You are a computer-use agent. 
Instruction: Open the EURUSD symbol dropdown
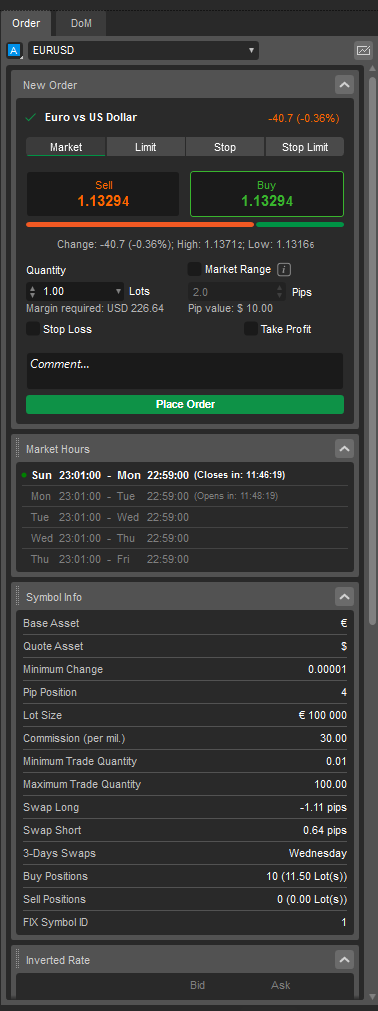pyautogui.click(x=143, y=50)
